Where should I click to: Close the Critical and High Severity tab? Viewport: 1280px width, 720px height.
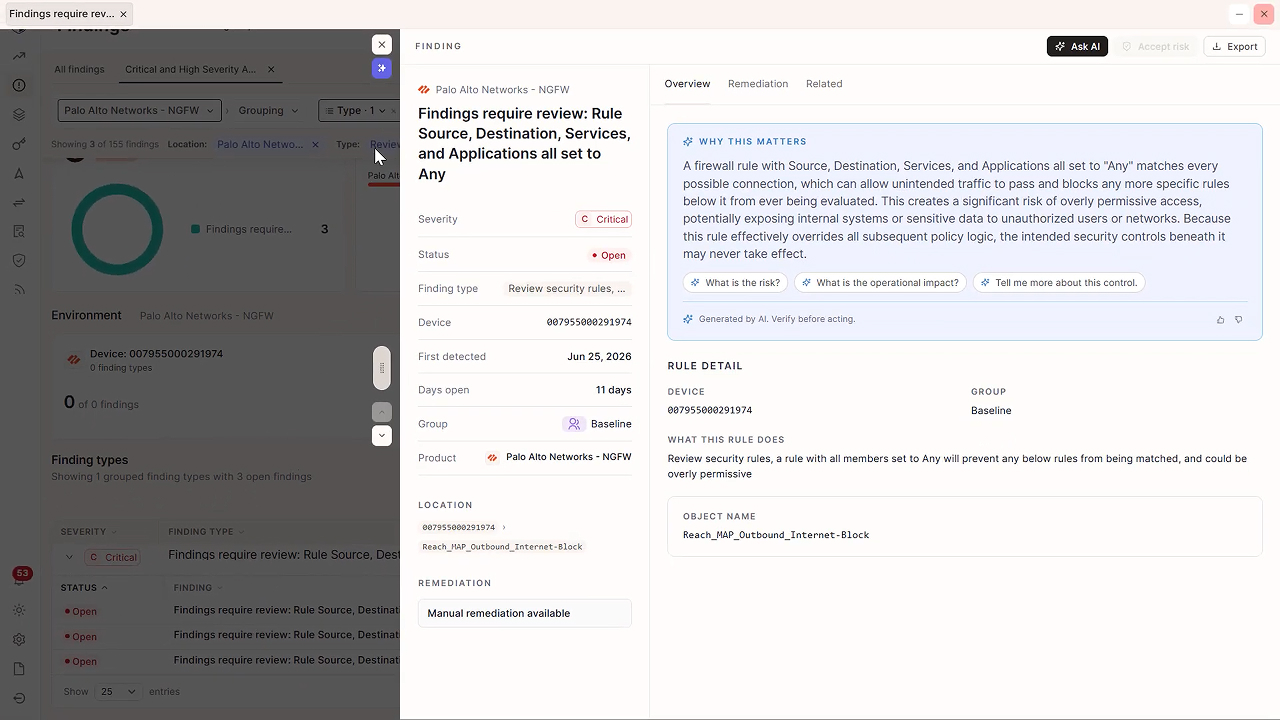pos(271,69)
